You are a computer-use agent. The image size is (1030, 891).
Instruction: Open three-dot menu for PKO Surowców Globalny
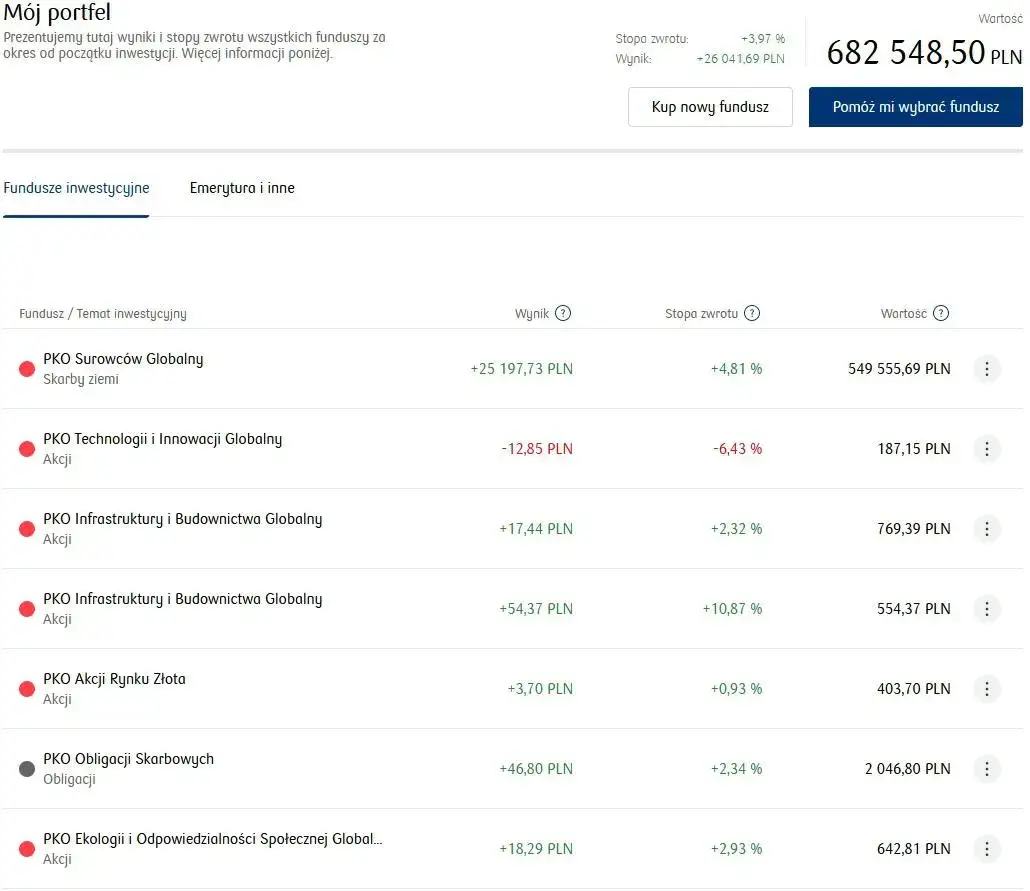(986, 369)
